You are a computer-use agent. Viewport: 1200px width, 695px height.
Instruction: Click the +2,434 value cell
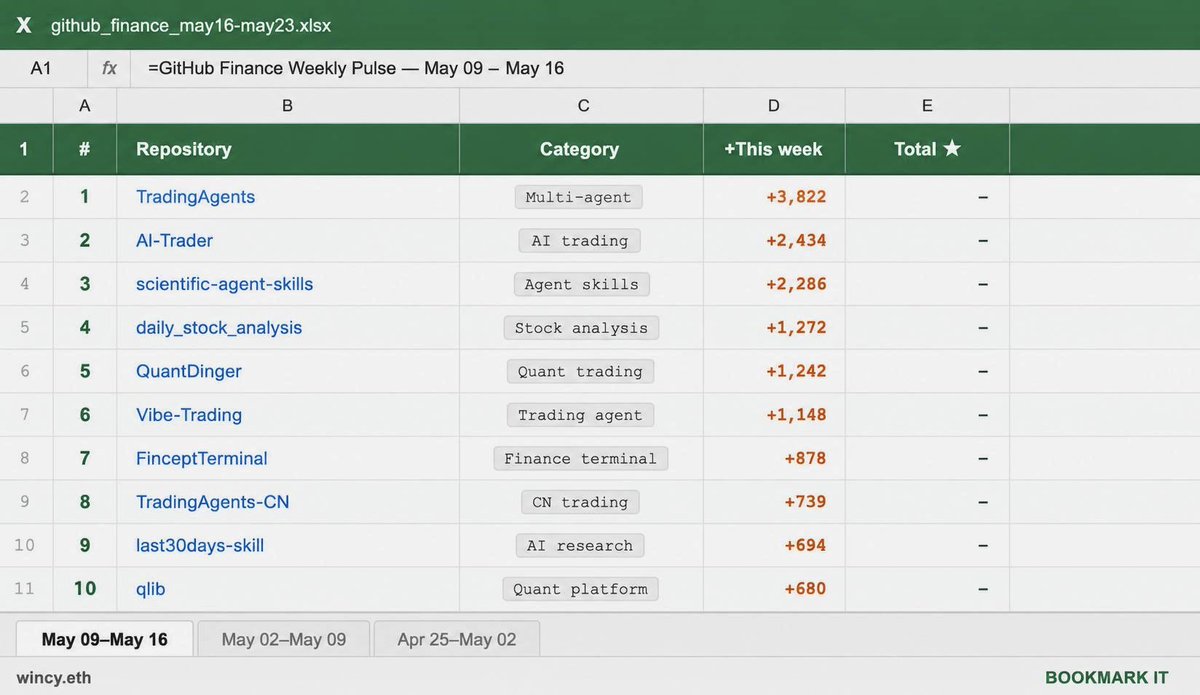coord(774,240)
